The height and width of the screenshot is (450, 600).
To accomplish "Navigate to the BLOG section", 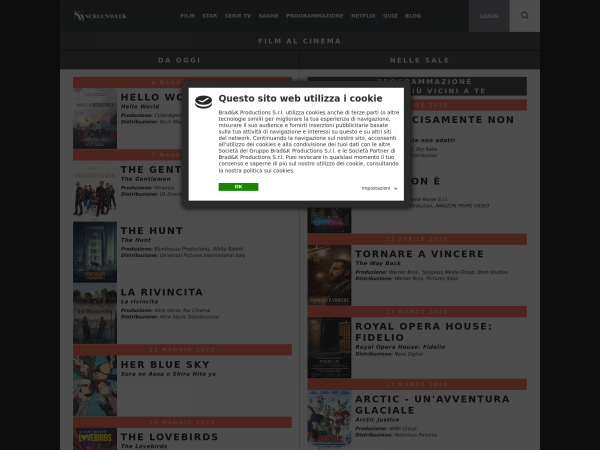I will click(x=413, y=16).
